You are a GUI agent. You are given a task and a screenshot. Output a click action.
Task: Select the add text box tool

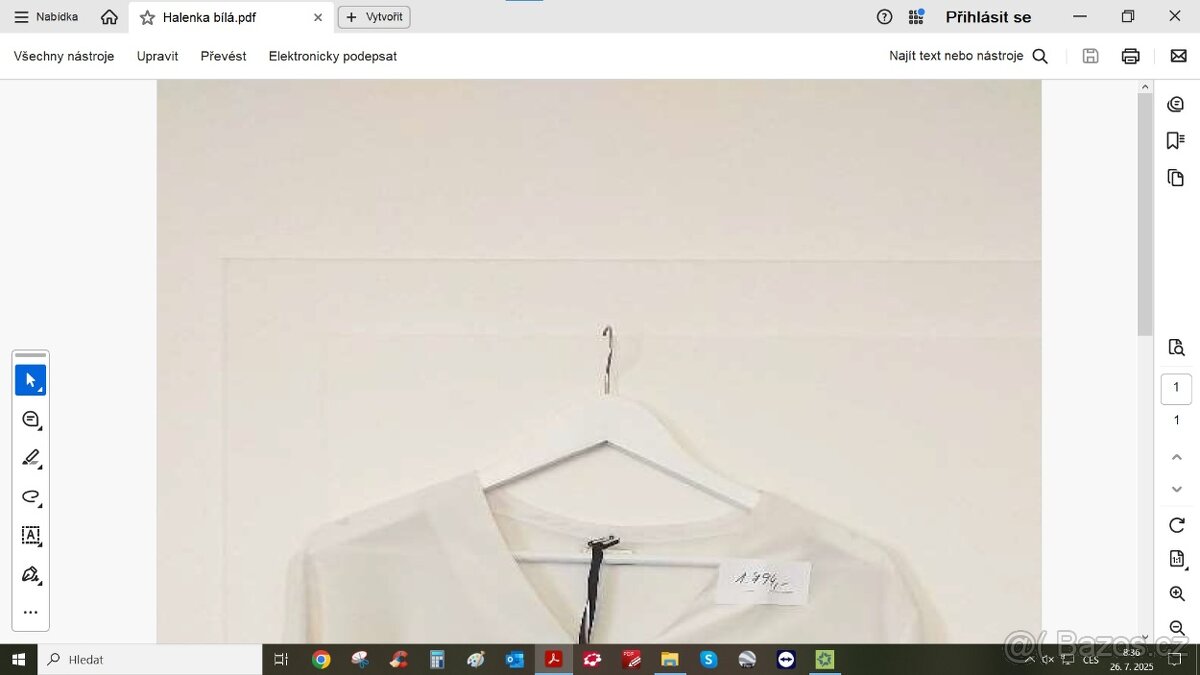[31, 536]
